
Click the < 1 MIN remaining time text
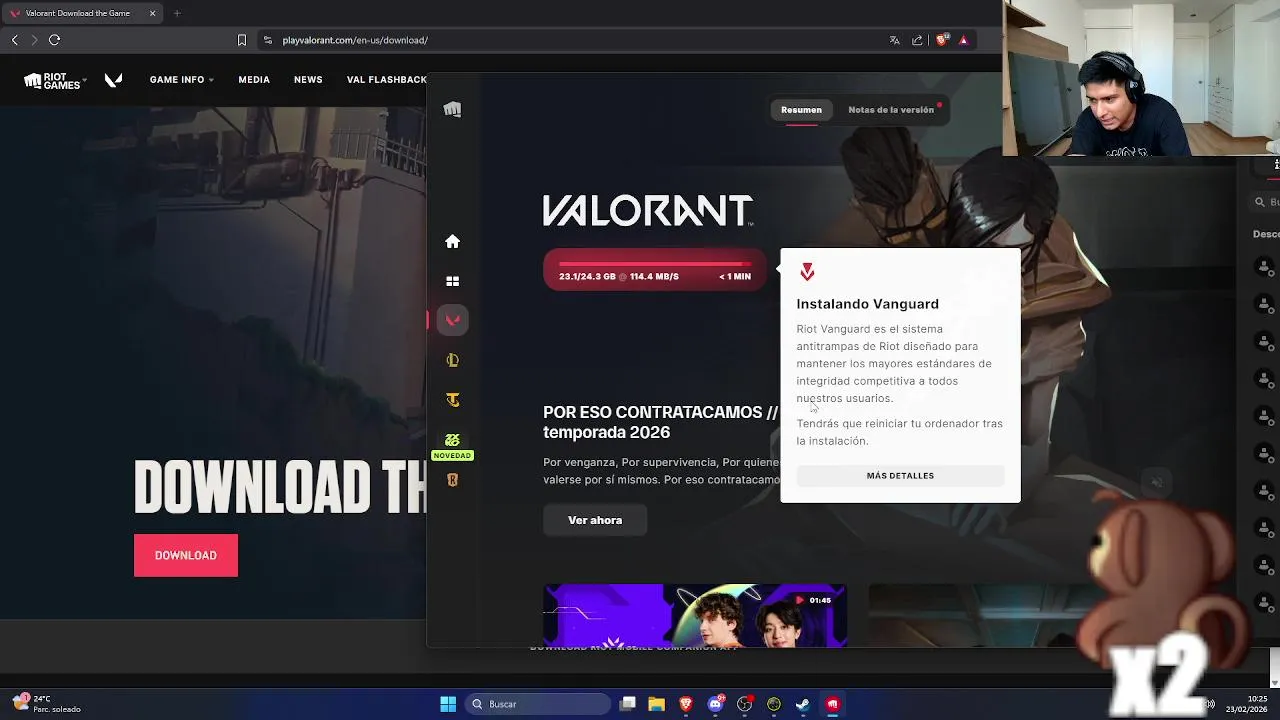tap(735, 277)
